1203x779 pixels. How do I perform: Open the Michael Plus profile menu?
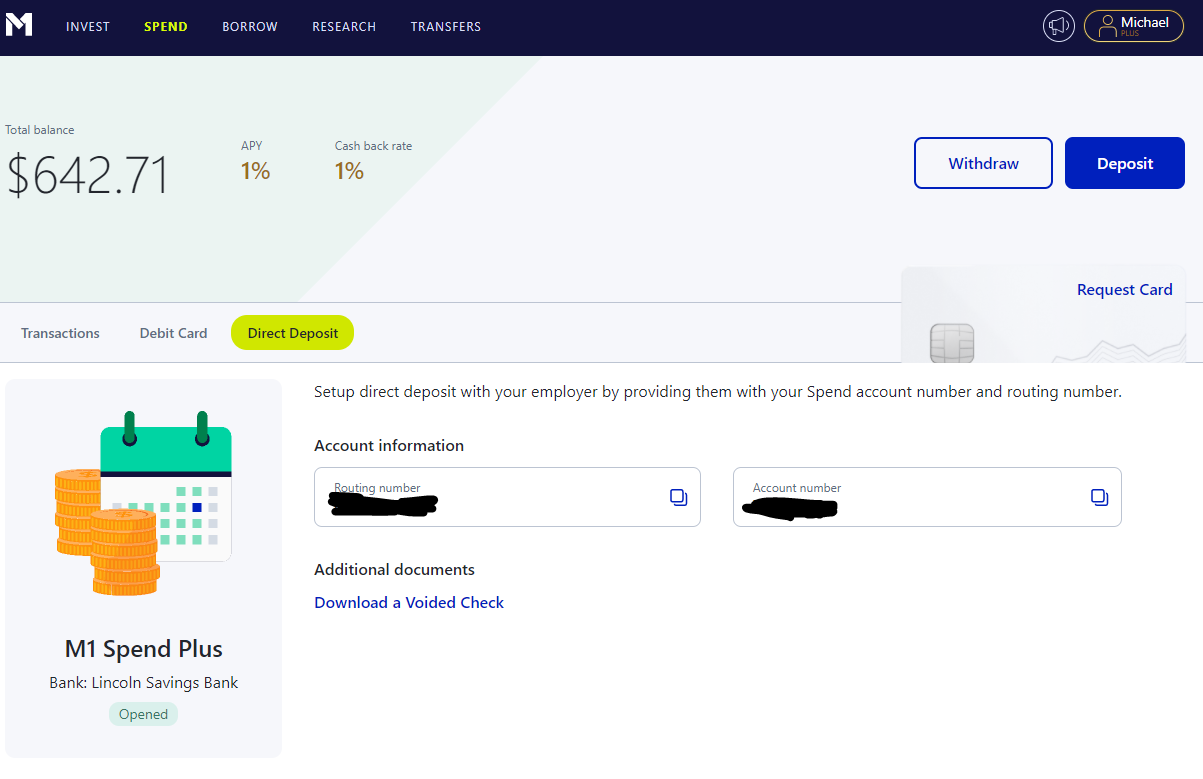(1134, 26)
